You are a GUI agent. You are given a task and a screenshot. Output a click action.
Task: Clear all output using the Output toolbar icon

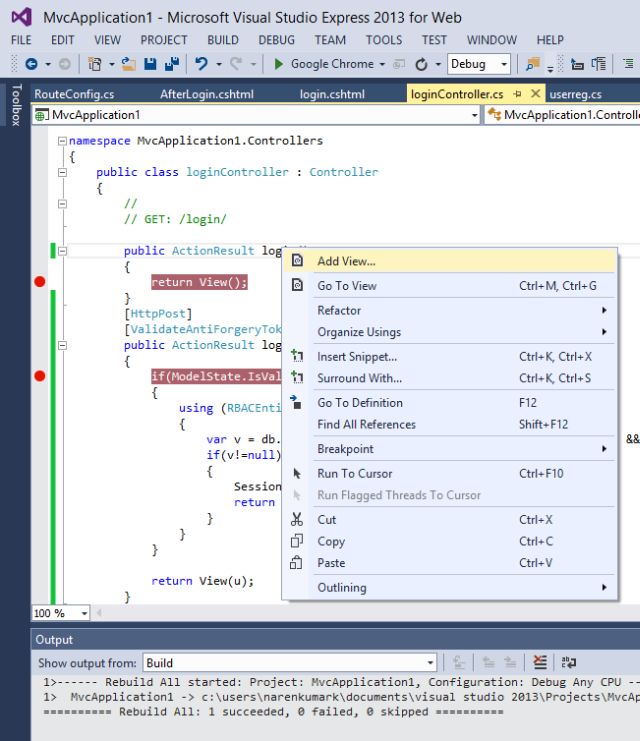click(x=540, y=662)
